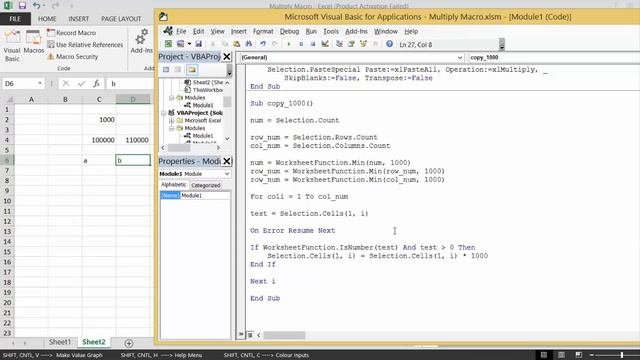The width and height of the screenshot is (640, 360).
Task: Click the Excel Add-Ins ribbon icon
Action: pos(142,41)
